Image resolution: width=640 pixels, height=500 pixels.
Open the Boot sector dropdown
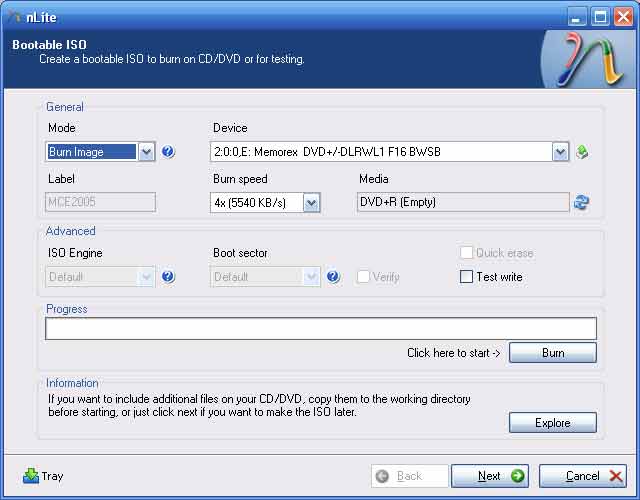[311, 277]
